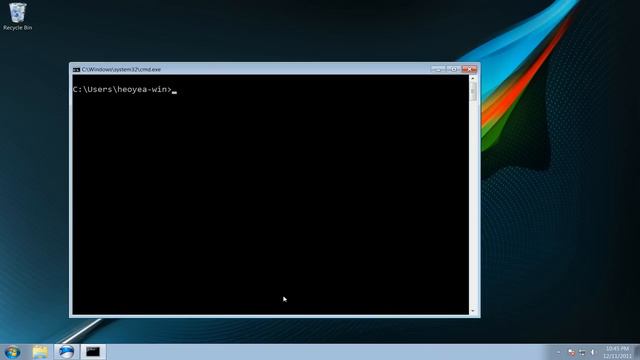The width and height of the screenshot is (640, 360).
Task: Select the Recycle Bin desktop icon
Action: coord(17,16)
